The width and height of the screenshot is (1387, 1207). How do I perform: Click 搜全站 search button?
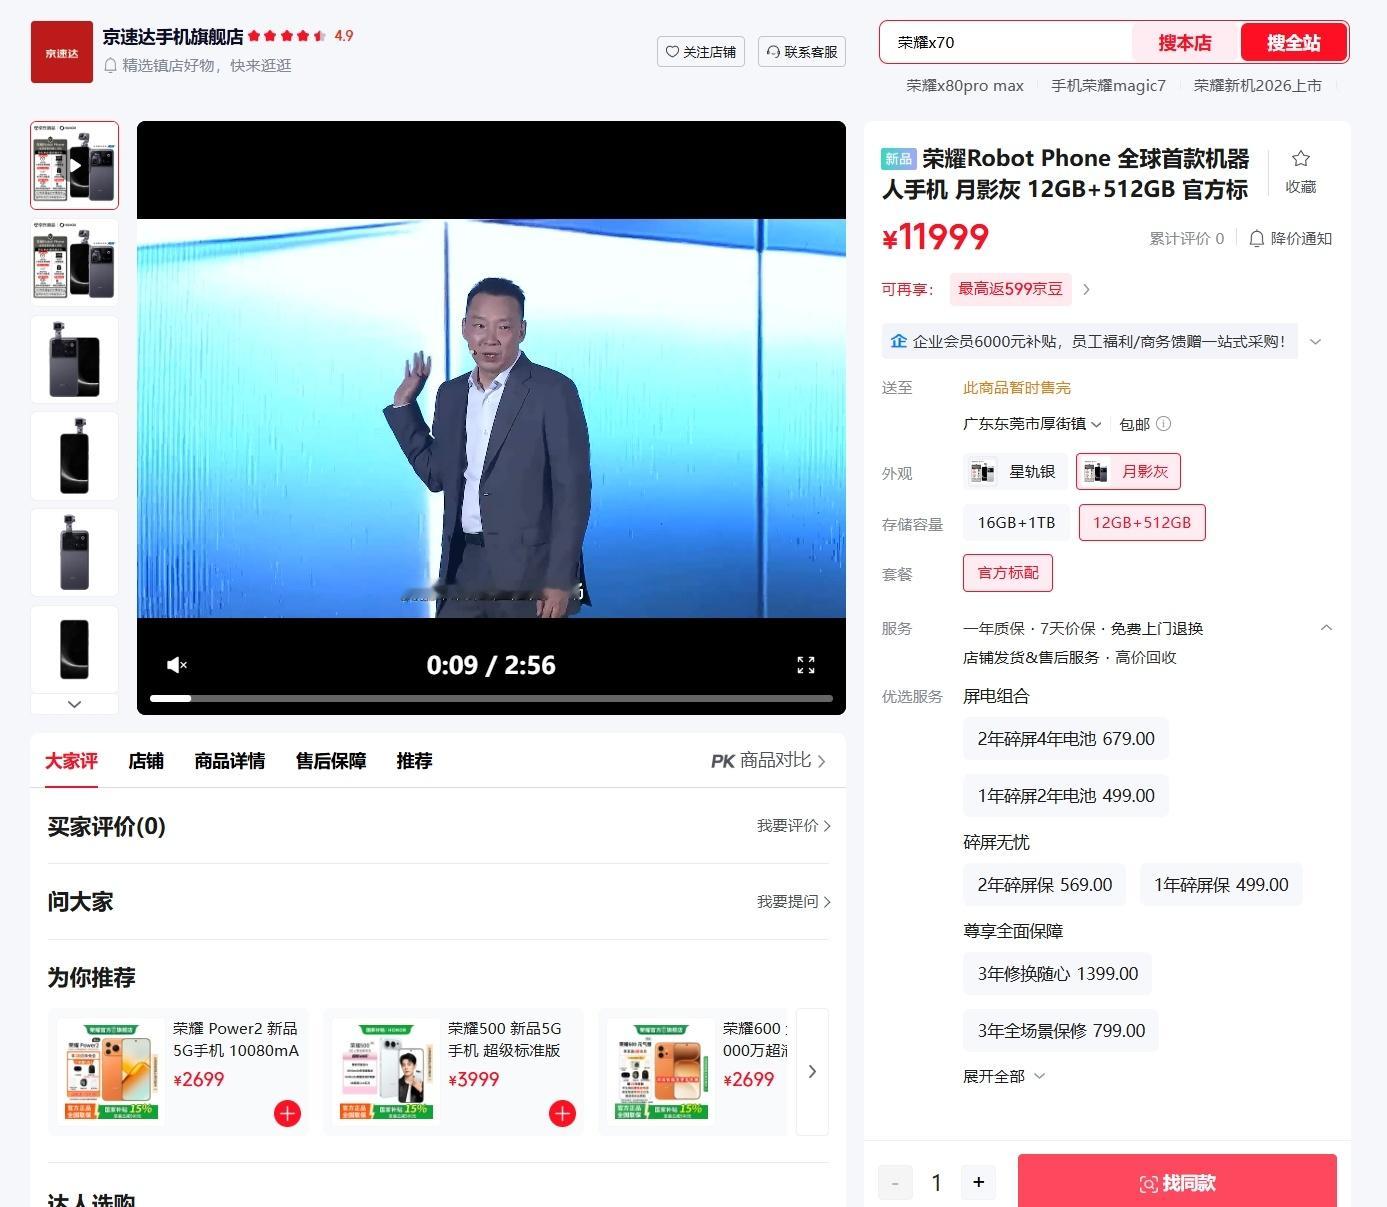pyautogui.click(x=1294, y=43)
